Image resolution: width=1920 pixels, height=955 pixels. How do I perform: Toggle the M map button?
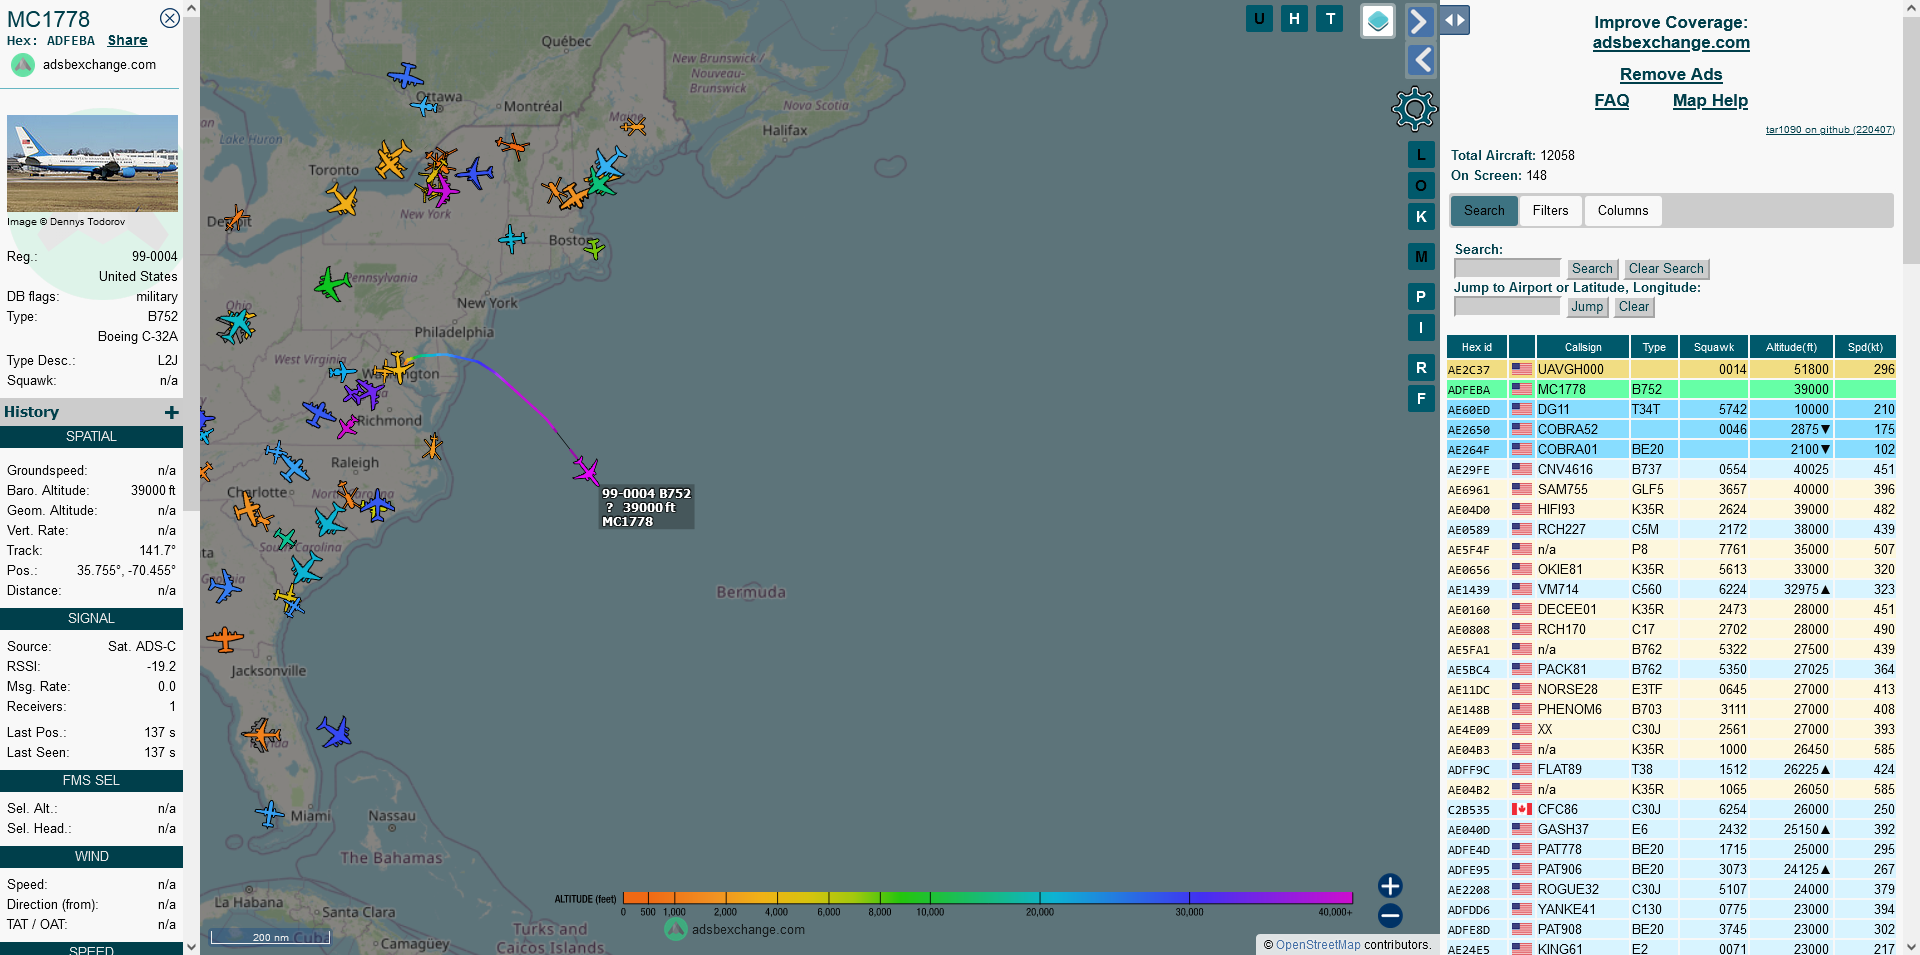[x=1421, y=257]
